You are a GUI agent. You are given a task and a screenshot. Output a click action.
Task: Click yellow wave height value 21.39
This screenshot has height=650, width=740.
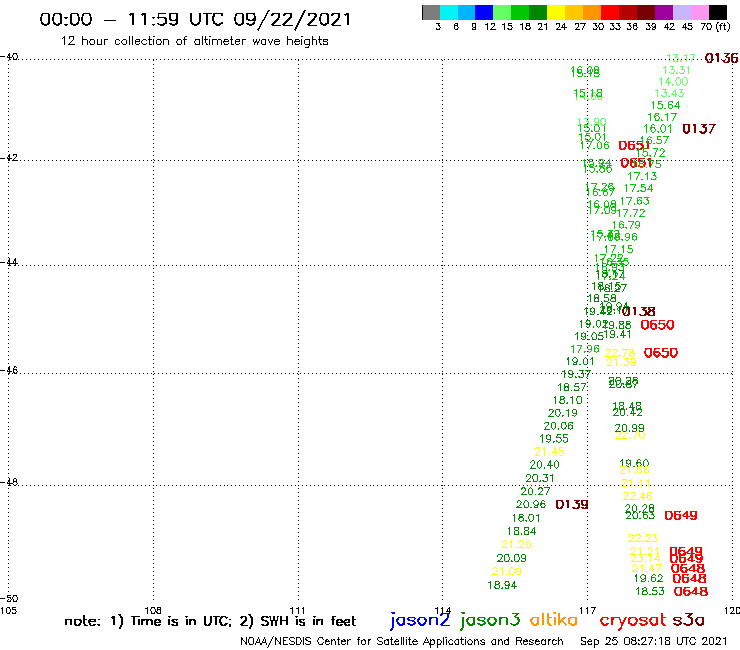(621, 362)
